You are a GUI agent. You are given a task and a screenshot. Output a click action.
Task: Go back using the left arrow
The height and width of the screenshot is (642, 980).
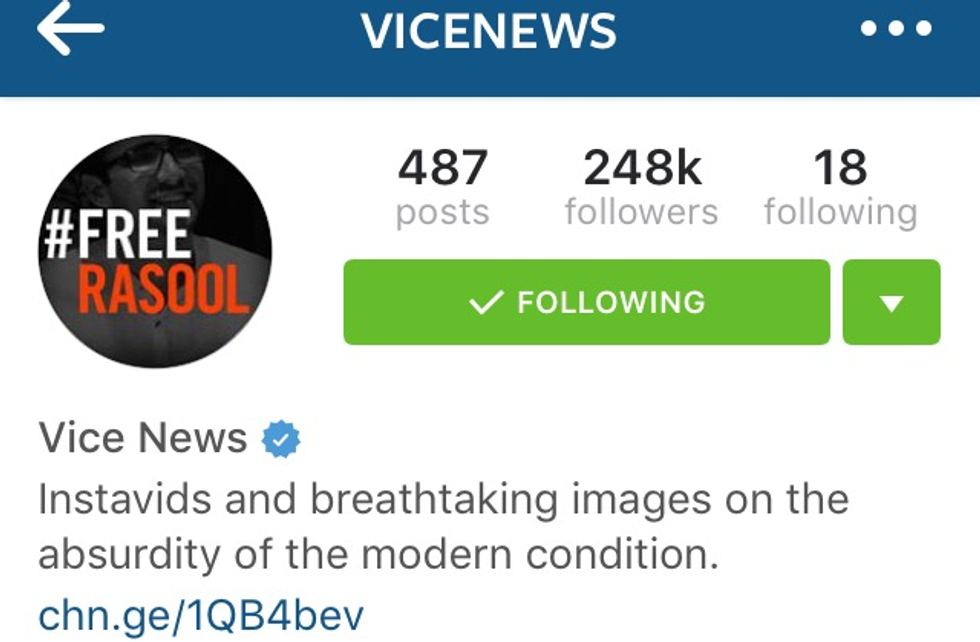70,29
